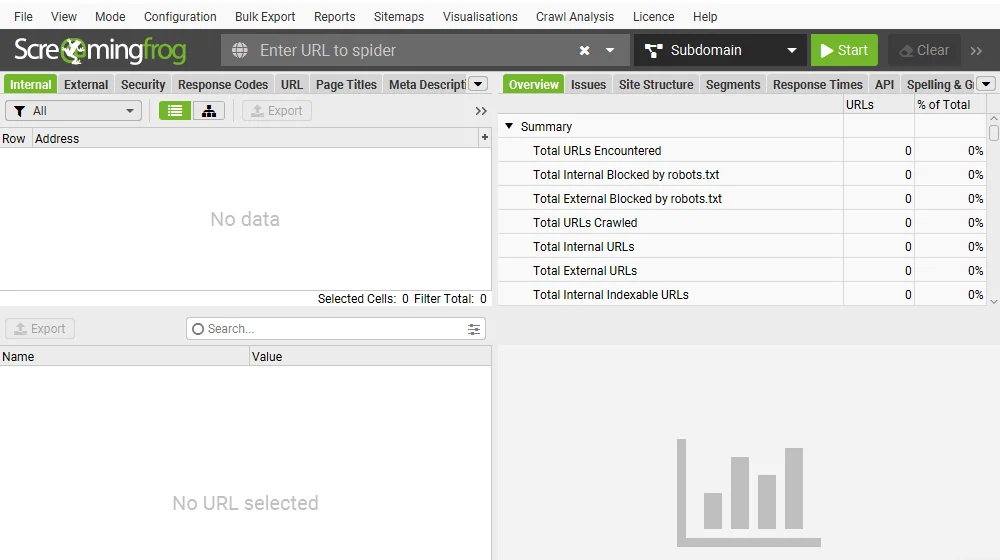Select Total External Blocked by robots.txt row
1000x560 pixels.
click(742, 198)
